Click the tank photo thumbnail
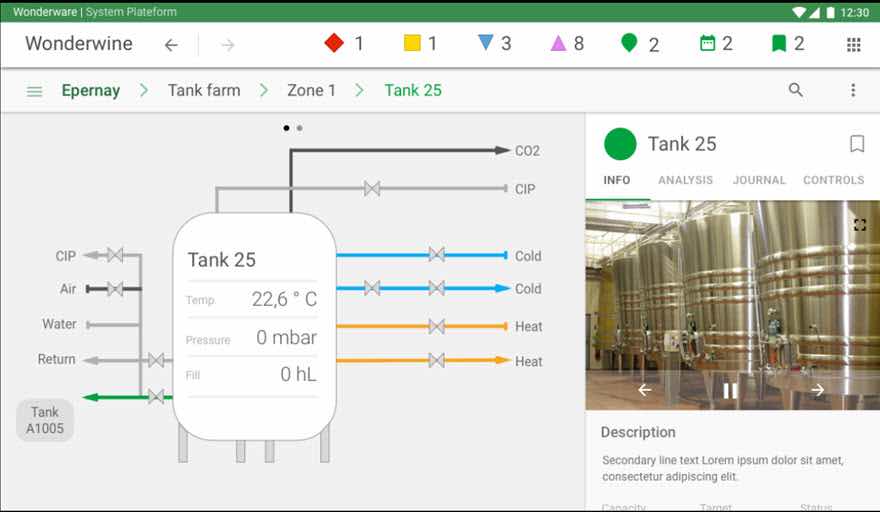This screenshot has height=512, width=880. [x=732, y=305]
